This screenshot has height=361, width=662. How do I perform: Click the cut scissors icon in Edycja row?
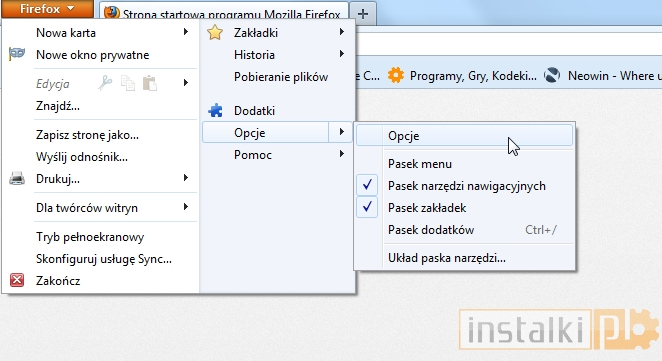click(105, 83)
